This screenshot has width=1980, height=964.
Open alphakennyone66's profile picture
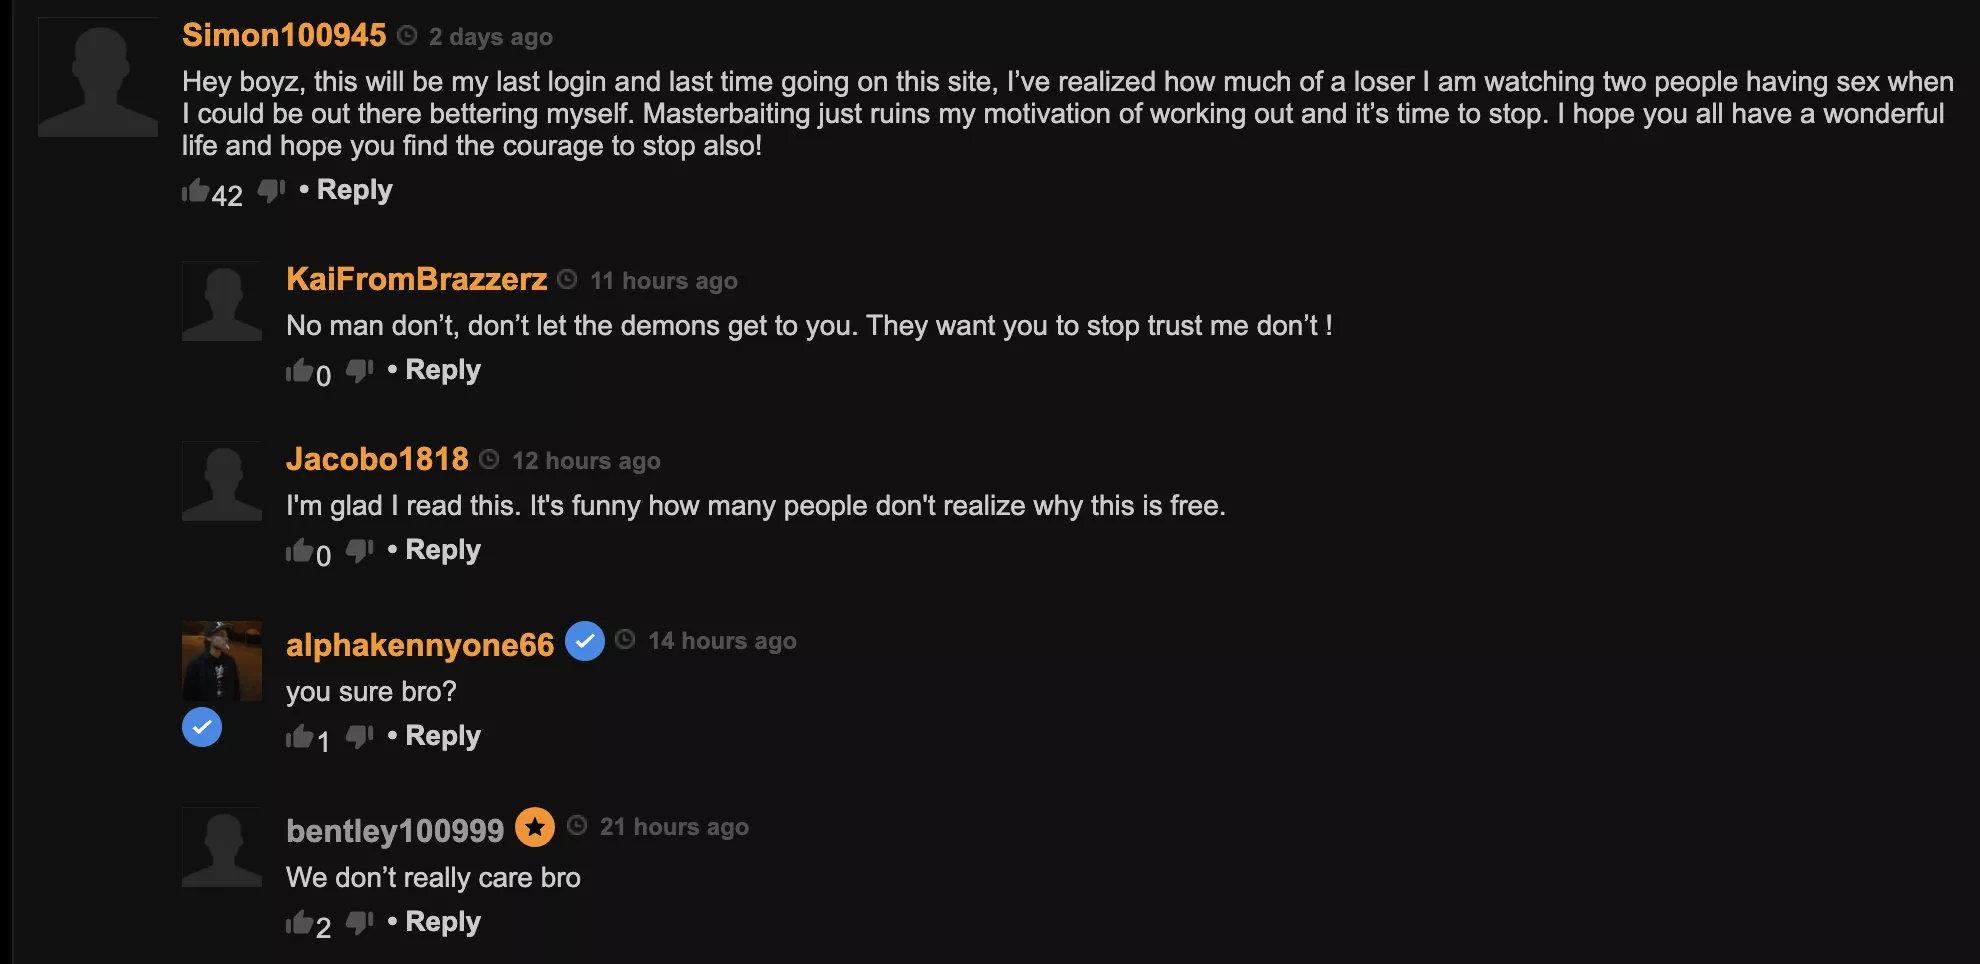[x=222, y=661]
